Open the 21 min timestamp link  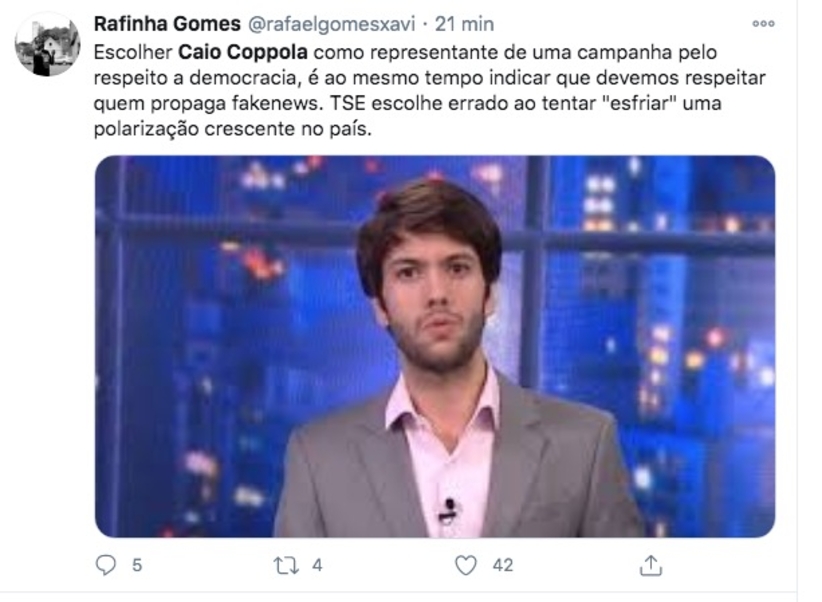(x=464, y=24)
